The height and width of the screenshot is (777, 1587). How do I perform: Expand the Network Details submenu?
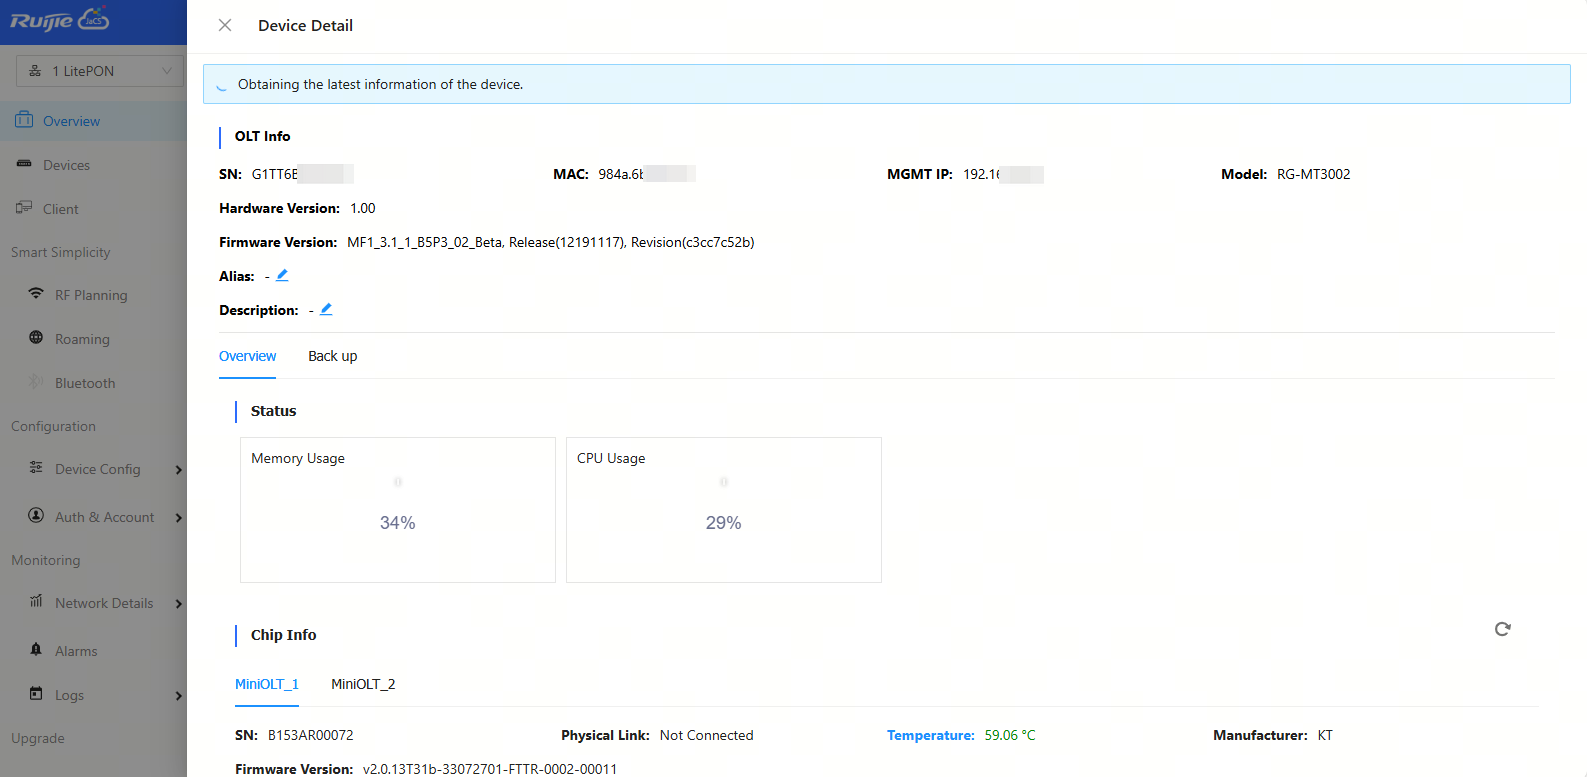tap(178, 604)
